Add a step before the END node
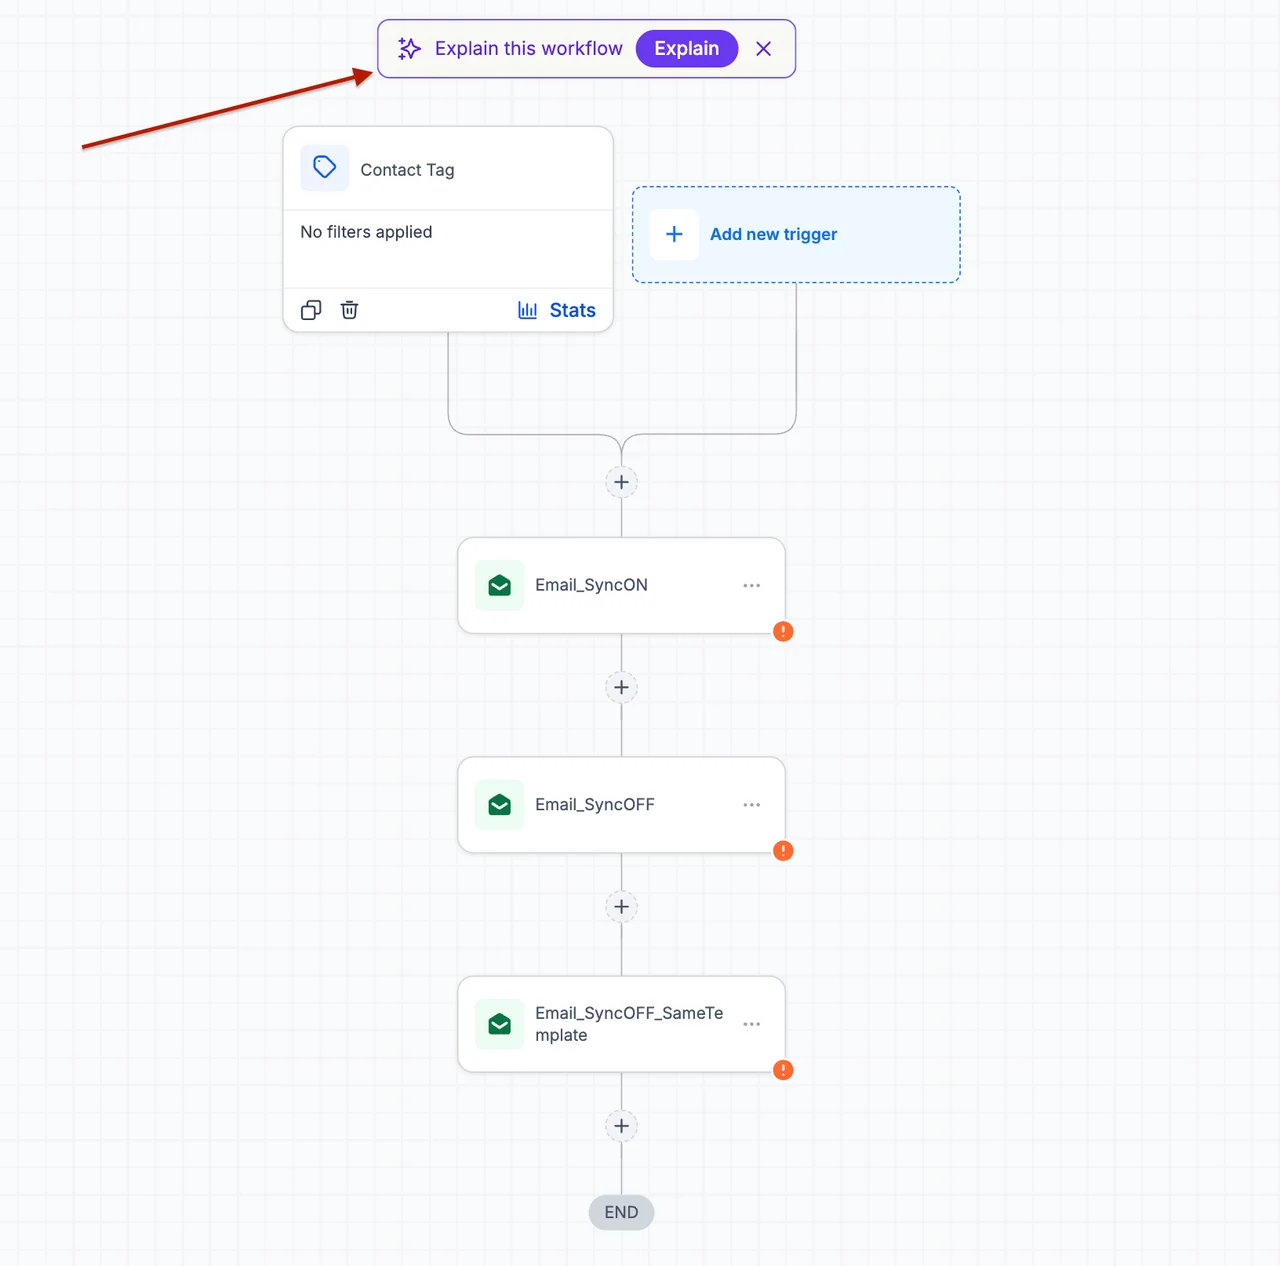The image size is (1280, 1266). pyautogui.click(x=621, y=1126)
